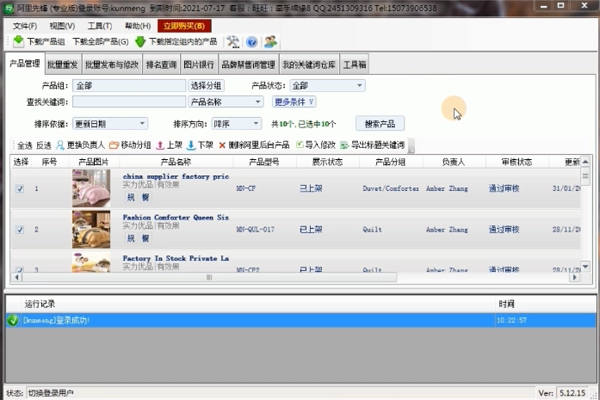
Task: Click the green download icon for 下载产品组
Action: [18, 41]
